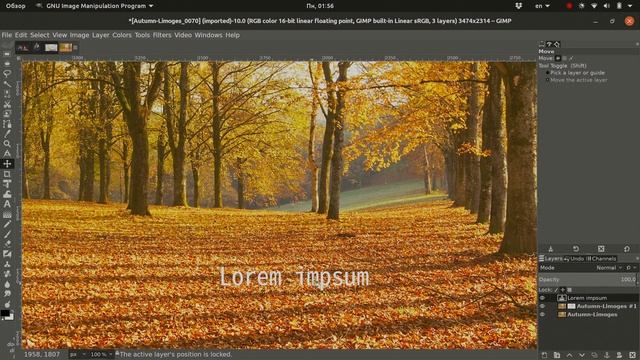
Task: Select the Rectangle Select tool in toolbox
Action: pos(7,54)
